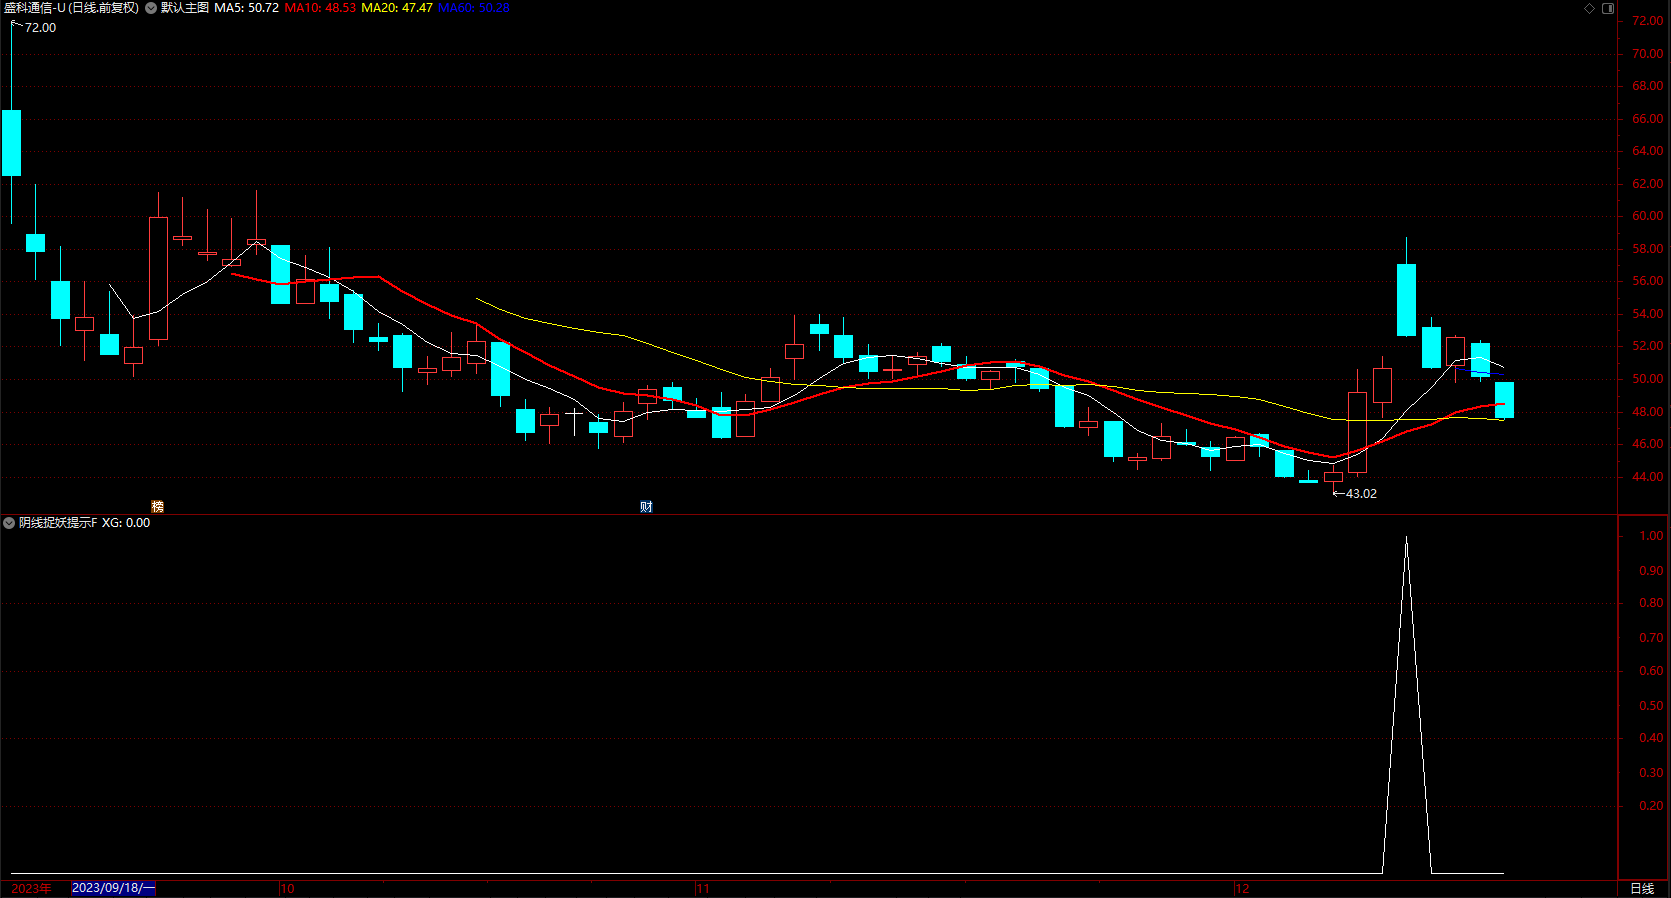This screenshot has height=898, width=1671.
Task: Click the 72.00 high price annotation
Action: [x=40, y=28]
